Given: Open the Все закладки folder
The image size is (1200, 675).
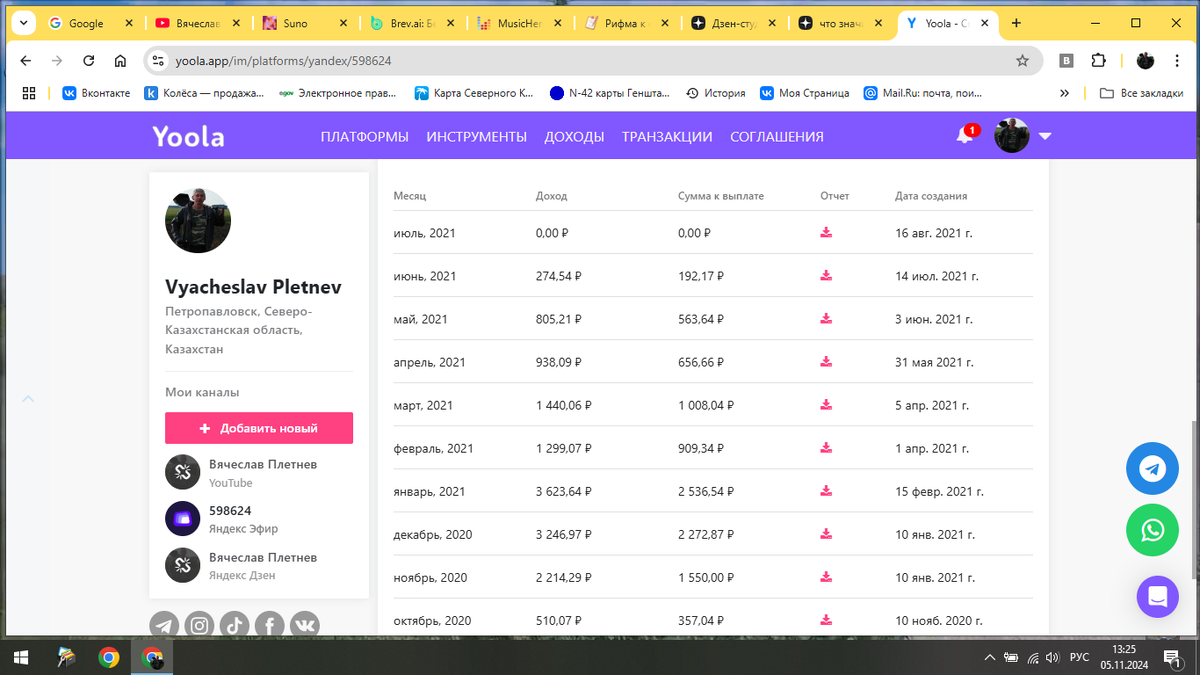Looking at the screenshot, I should (1143, 93).
